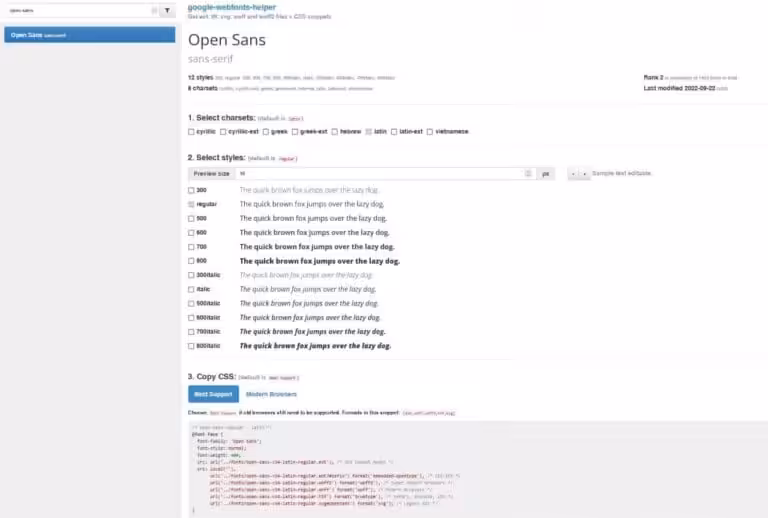
Task: Click the 800italic sample sentence
Action: (315, 346)
